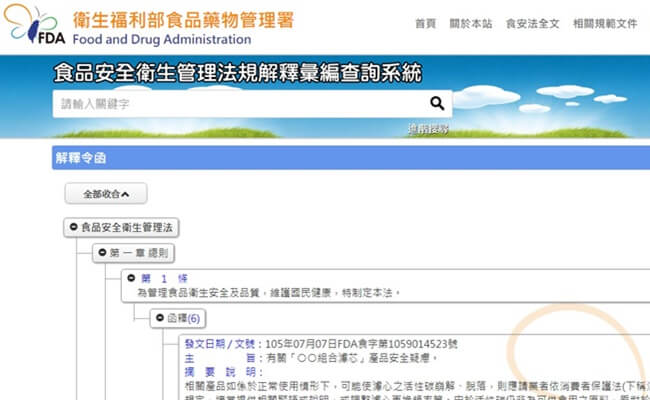650x400 pixels.
Task: Go to 關於本站 in the top navigation
Action: click(471, 23)
